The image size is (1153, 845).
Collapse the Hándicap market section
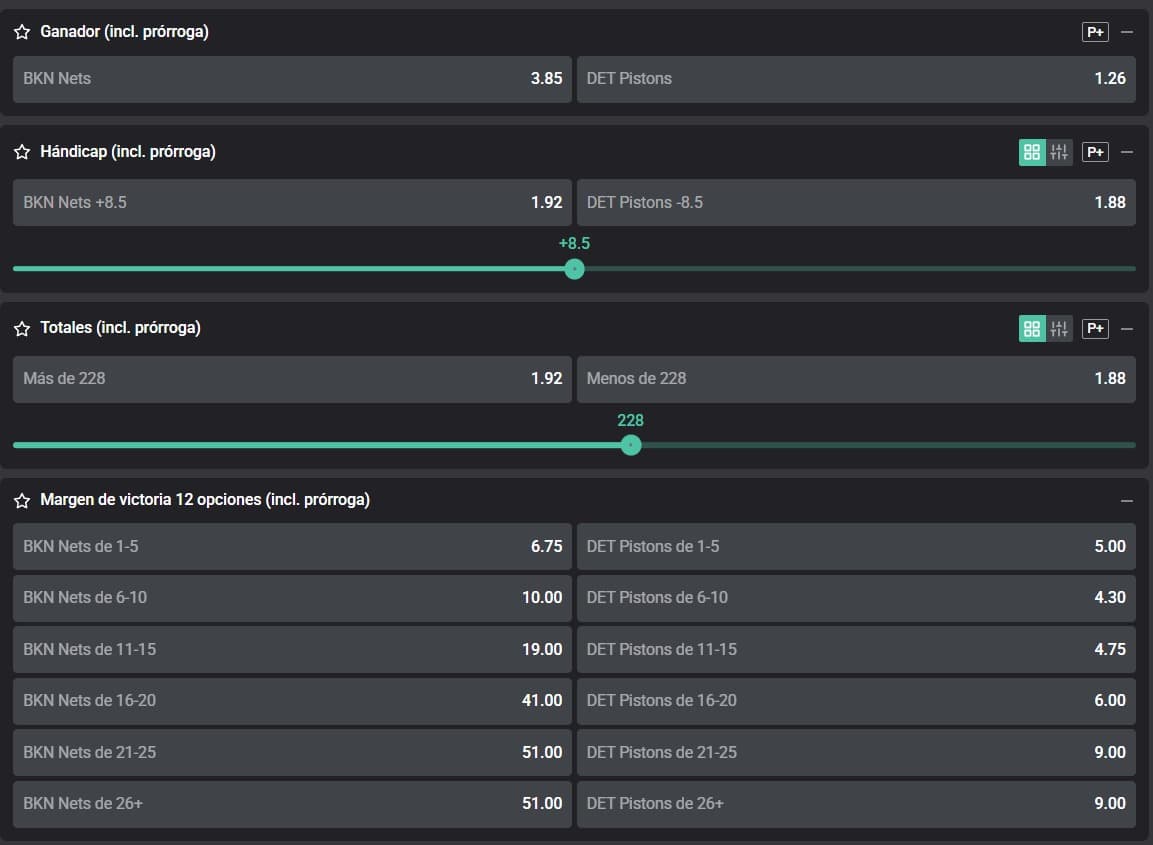coord(1127,152)
